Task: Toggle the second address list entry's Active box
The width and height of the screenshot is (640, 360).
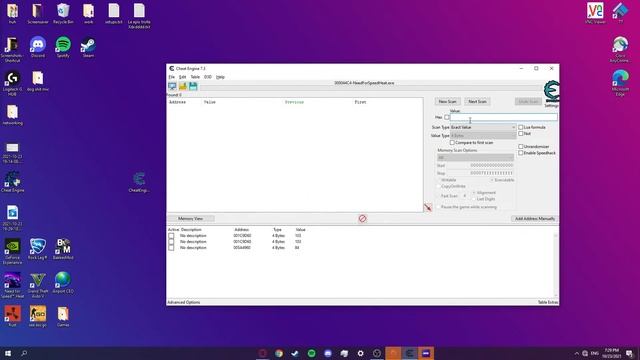Action: tap(171, 242)
